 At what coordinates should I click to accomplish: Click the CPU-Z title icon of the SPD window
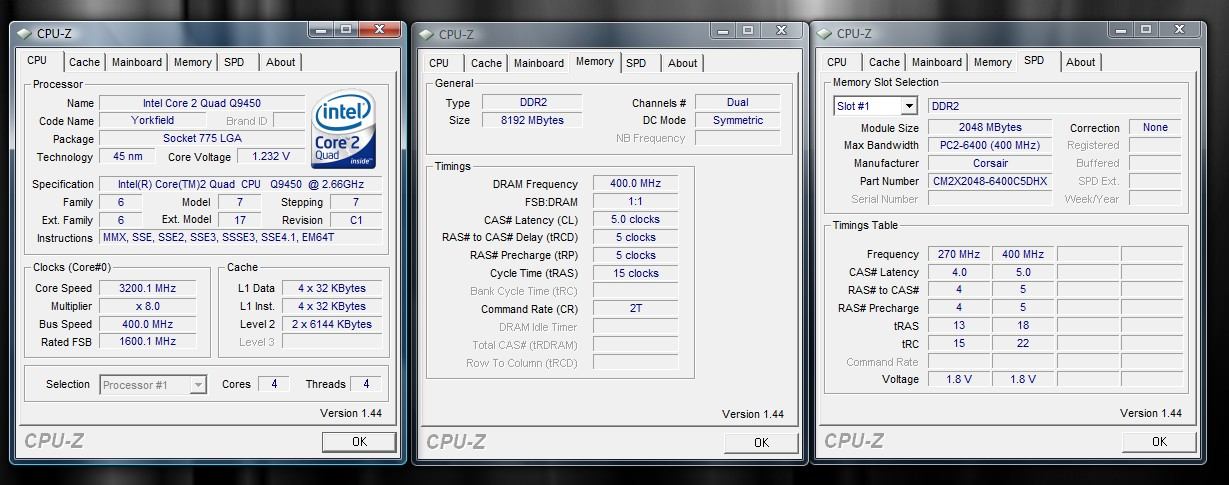click(825, 33)
